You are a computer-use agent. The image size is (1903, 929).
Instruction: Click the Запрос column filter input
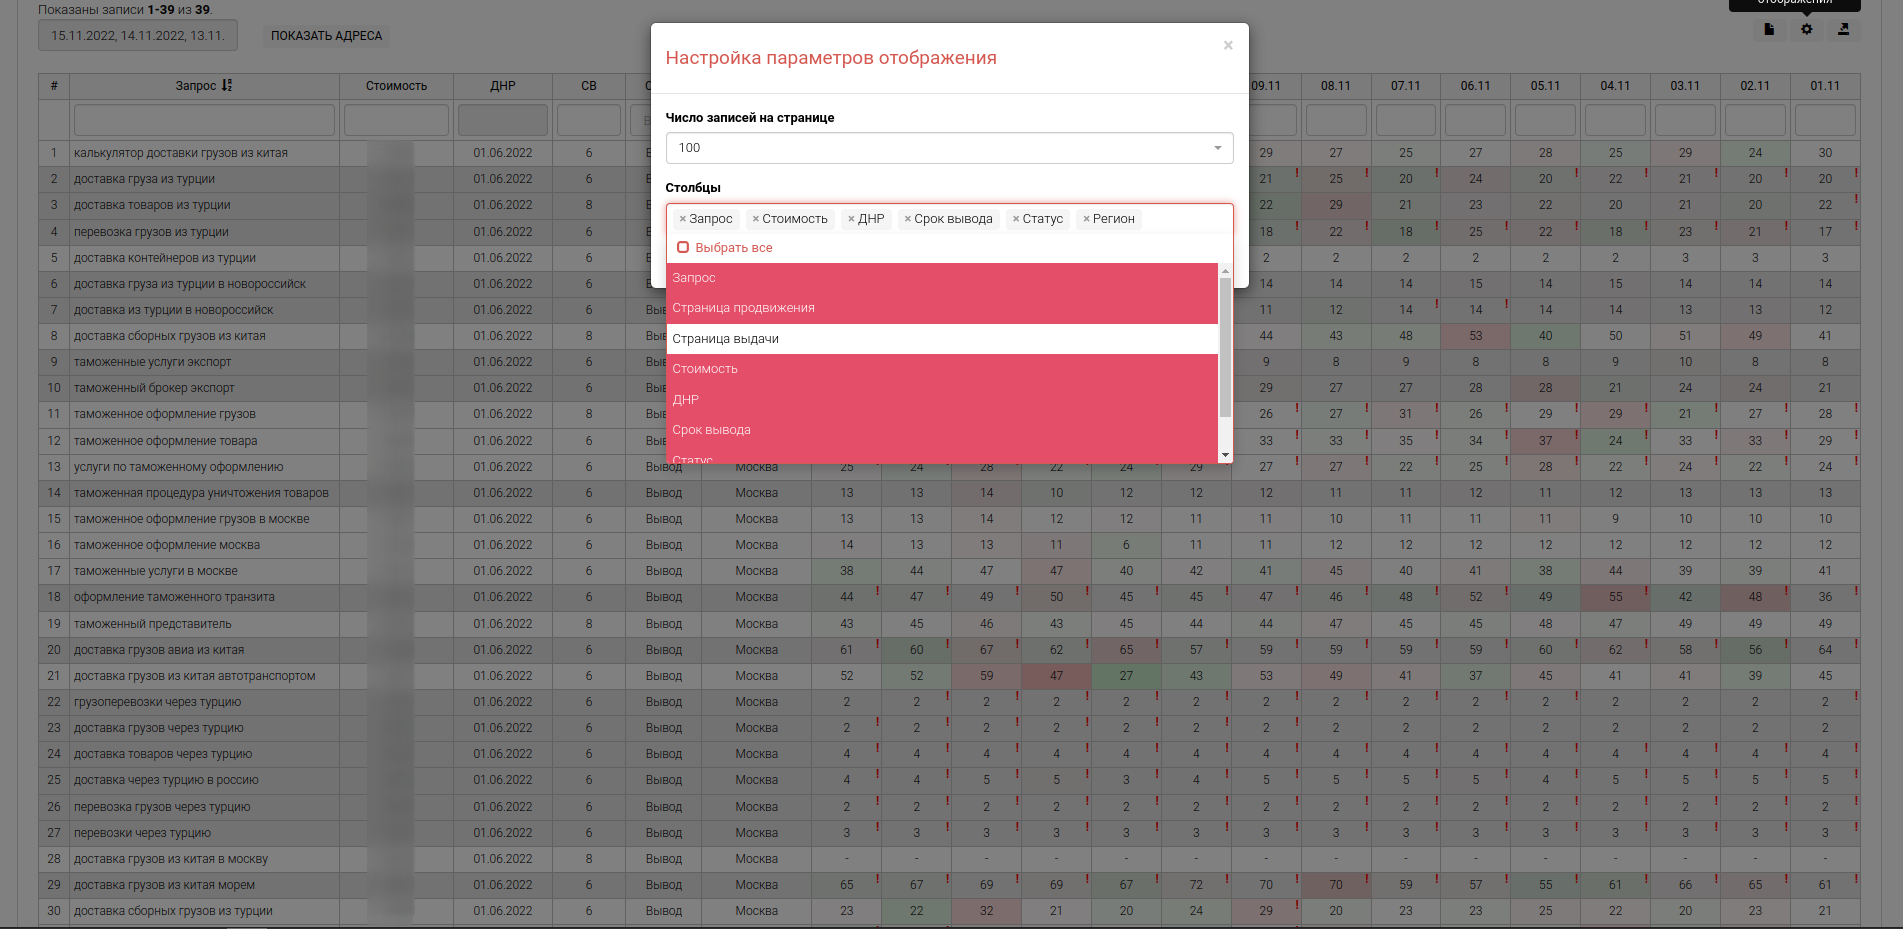(x=204, y=120)
